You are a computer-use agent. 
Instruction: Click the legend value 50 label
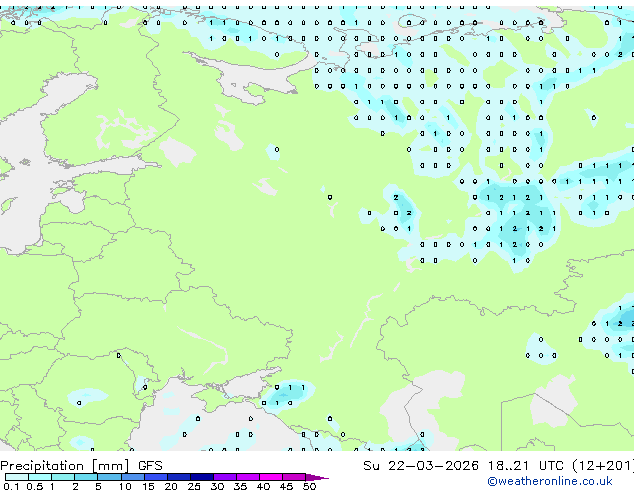click(x=310, y=486)
